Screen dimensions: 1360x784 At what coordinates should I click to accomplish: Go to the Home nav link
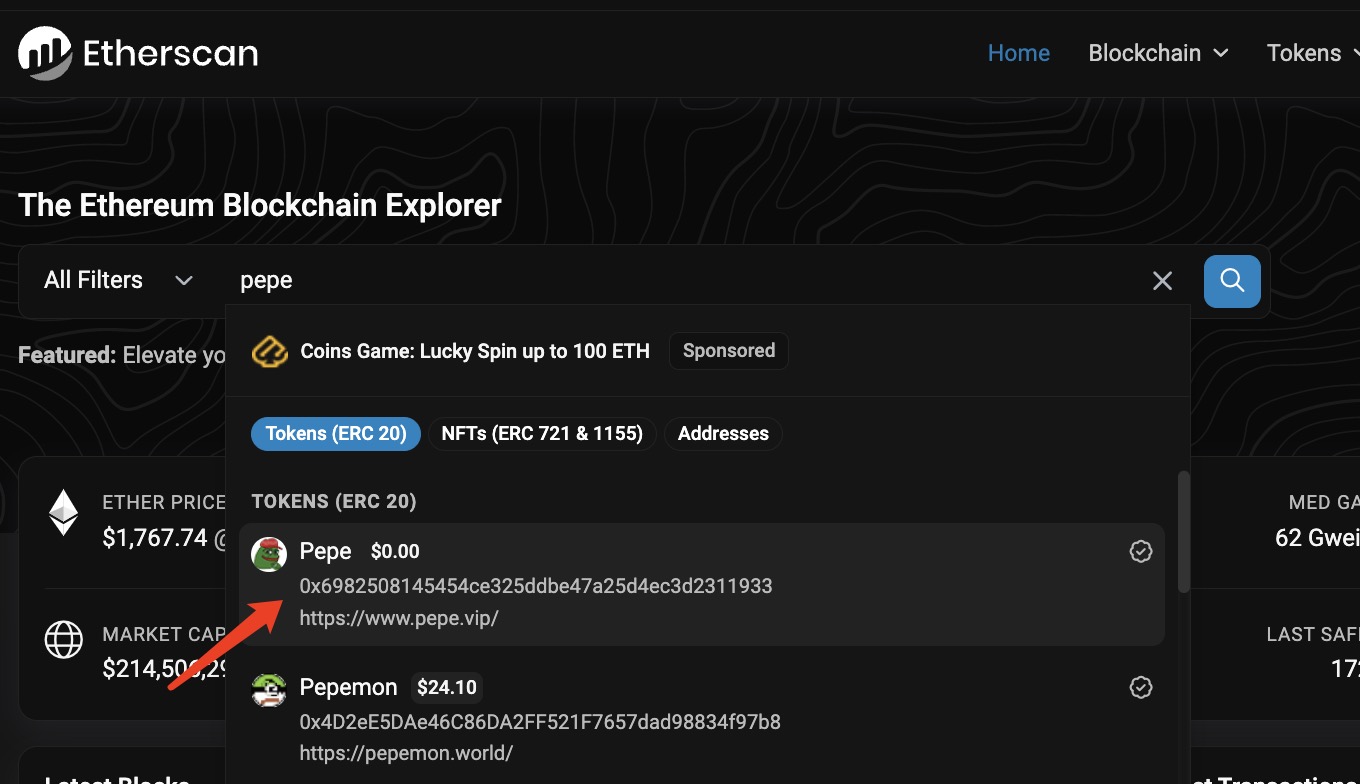(x=1018, y=53)
